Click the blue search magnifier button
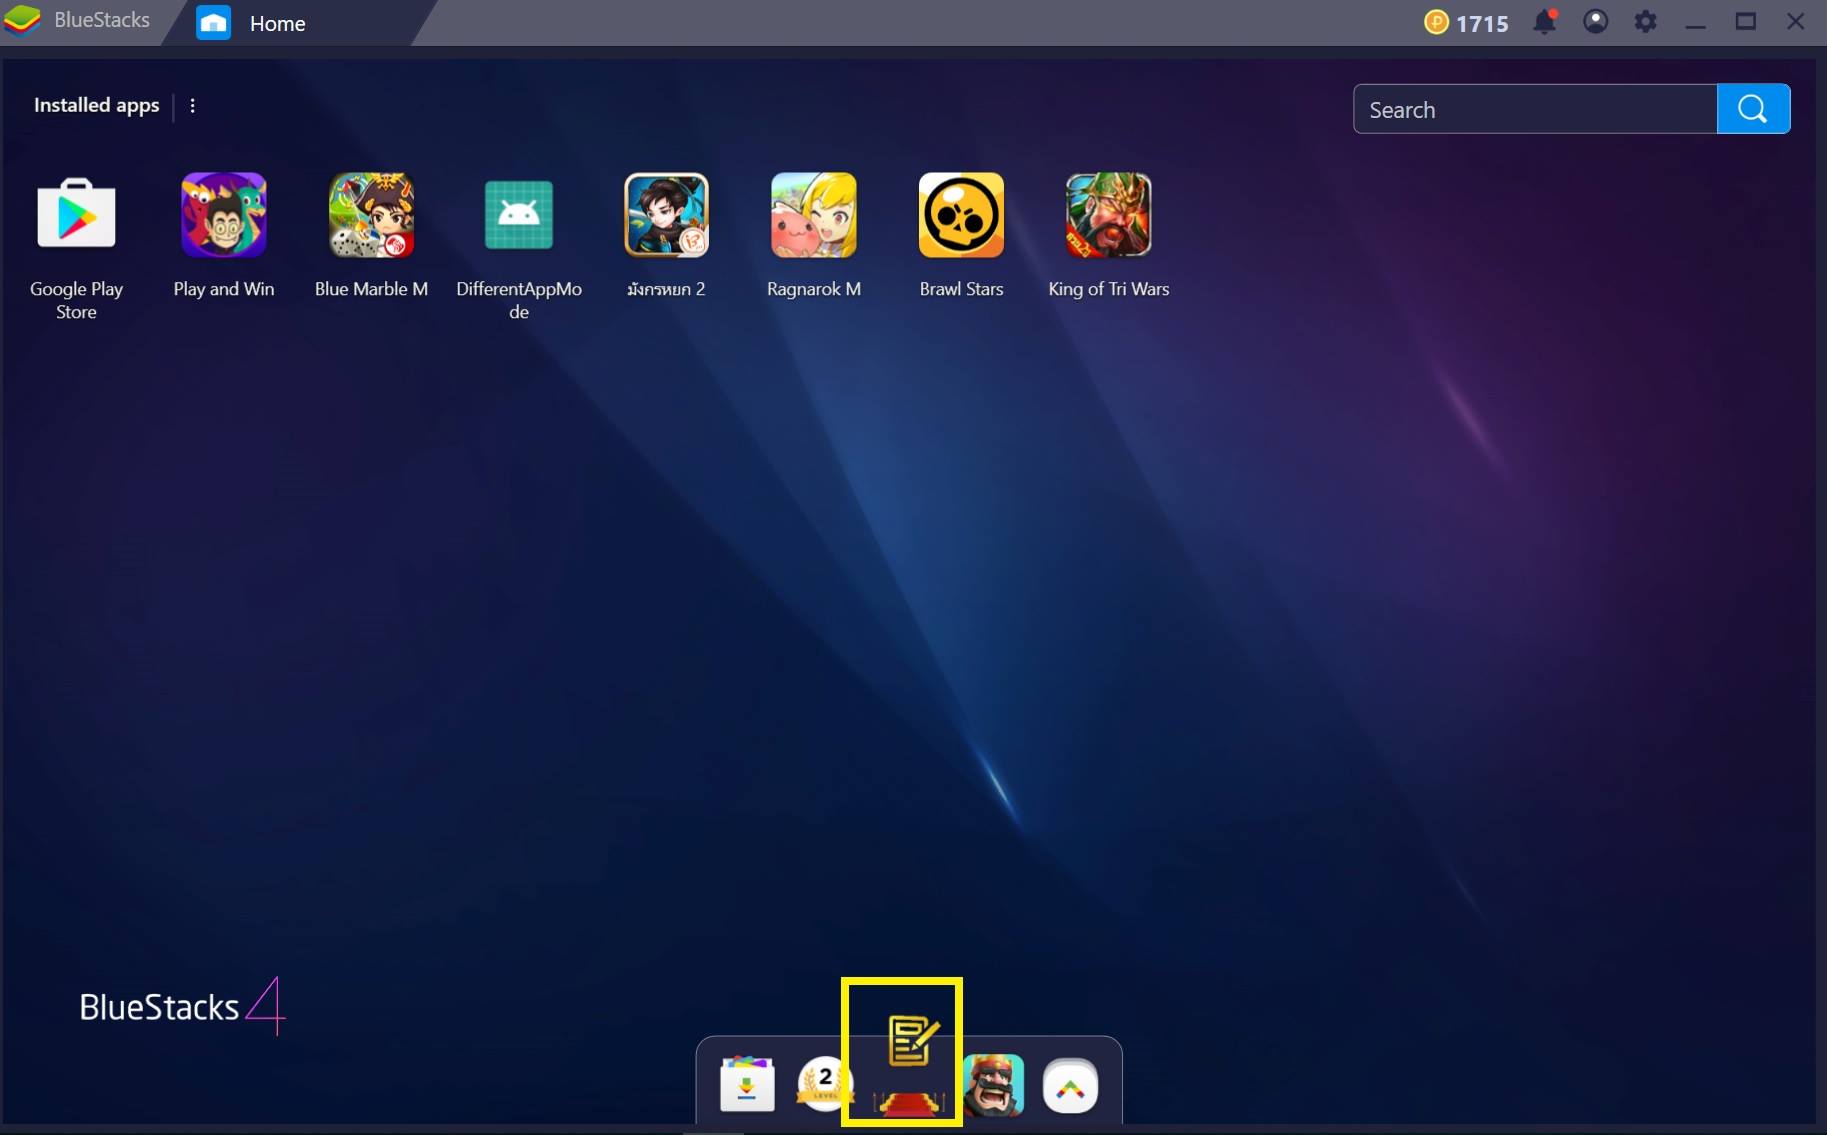The width and height of the screenshot is (1827, 1135). (1753, 109)
